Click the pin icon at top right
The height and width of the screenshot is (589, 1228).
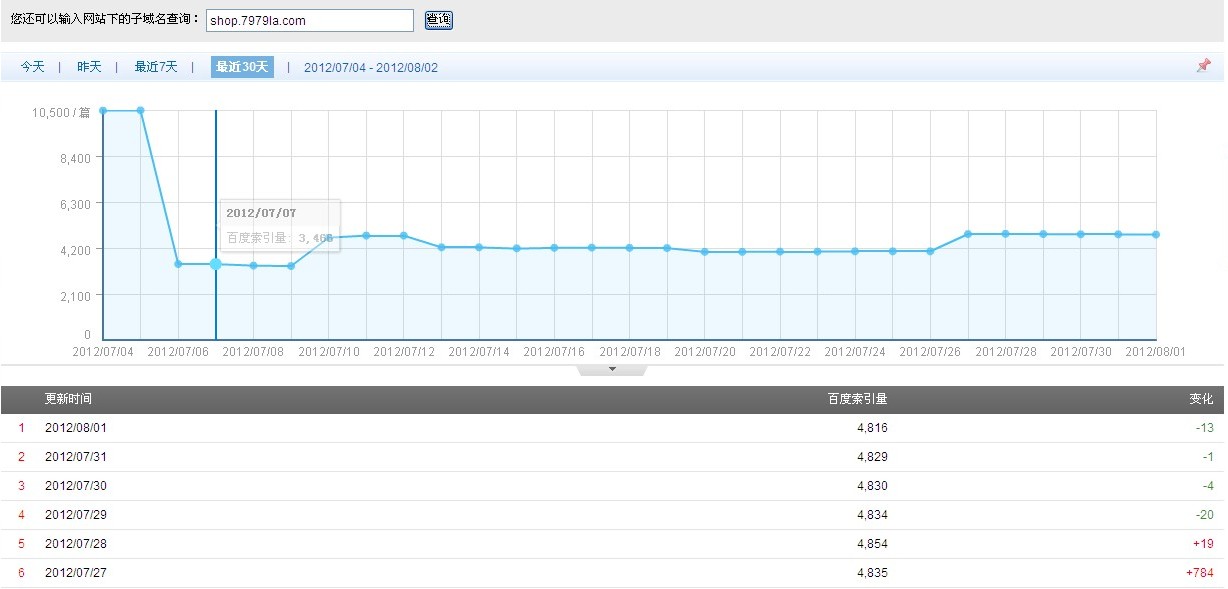click(x=1203, y=66)
